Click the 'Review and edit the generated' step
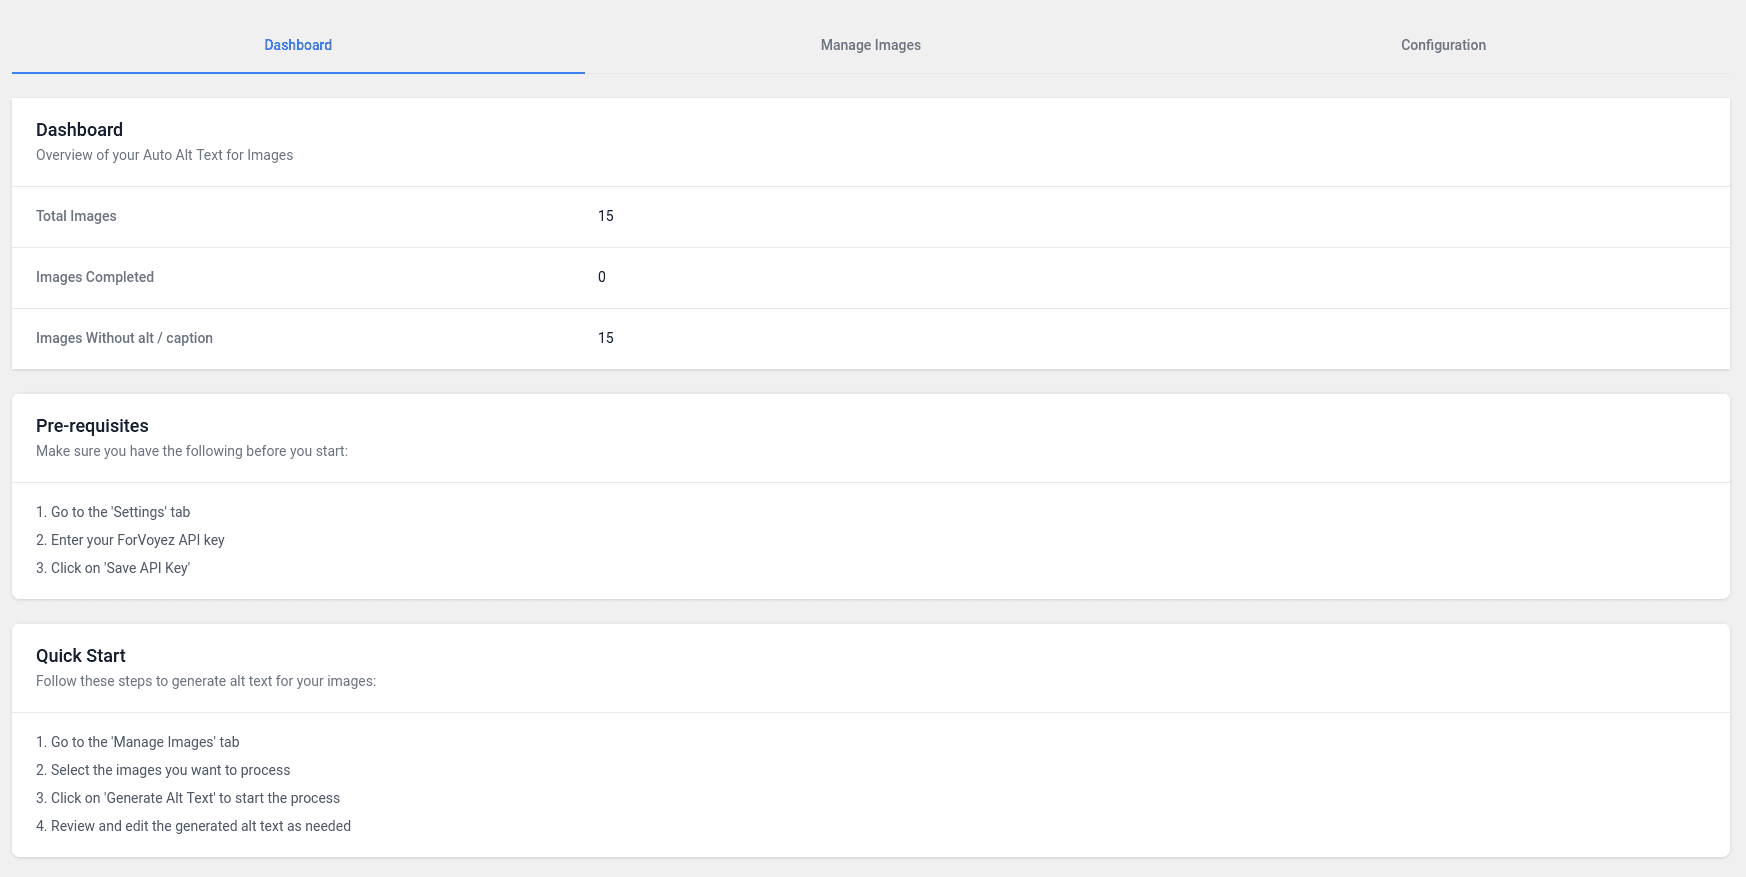Viewport: 1746px width, 877px height. coord(193,826)
